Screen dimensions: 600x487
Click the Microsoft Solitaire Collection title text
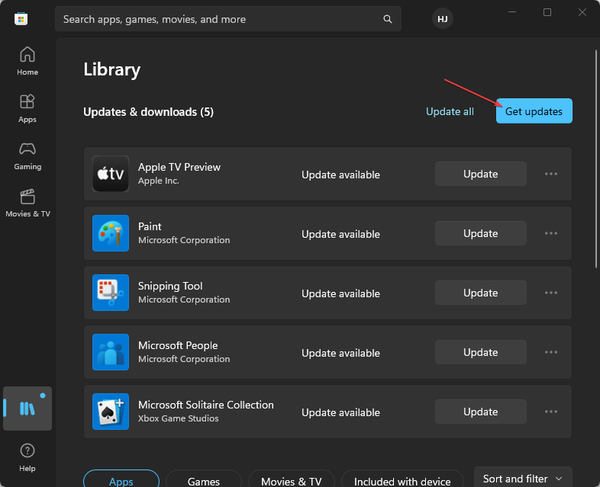pos(206,405)
